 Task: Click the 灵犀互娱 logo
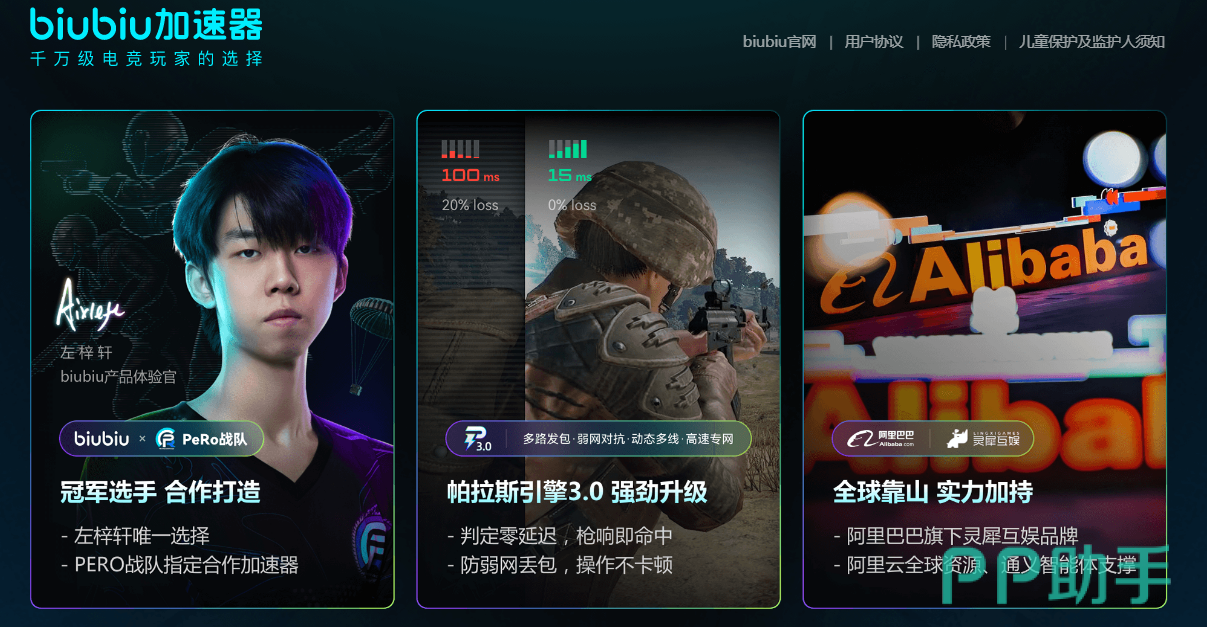pos(985,438)
